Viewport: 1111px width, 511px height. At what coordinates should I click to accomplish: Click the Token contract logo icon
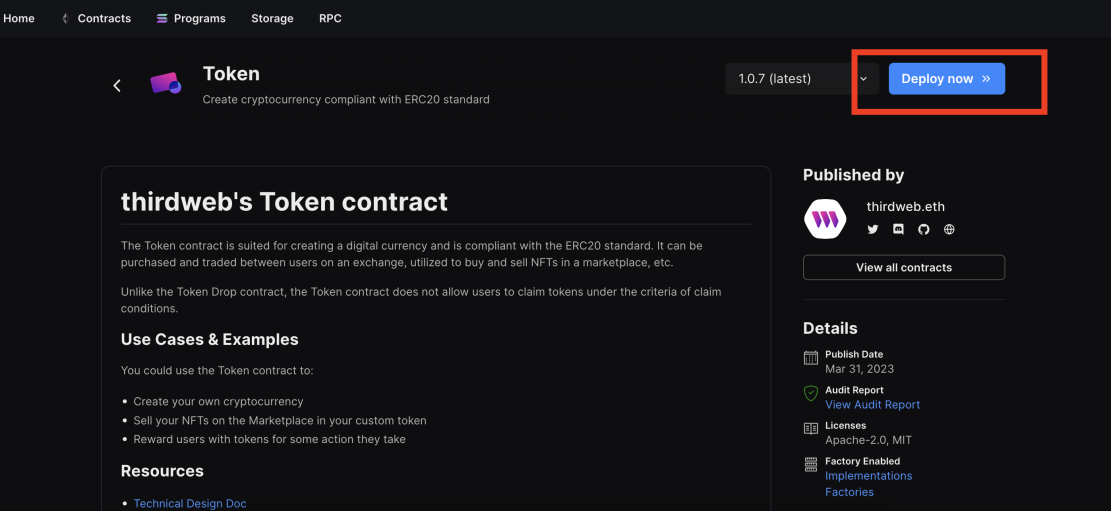166,84
